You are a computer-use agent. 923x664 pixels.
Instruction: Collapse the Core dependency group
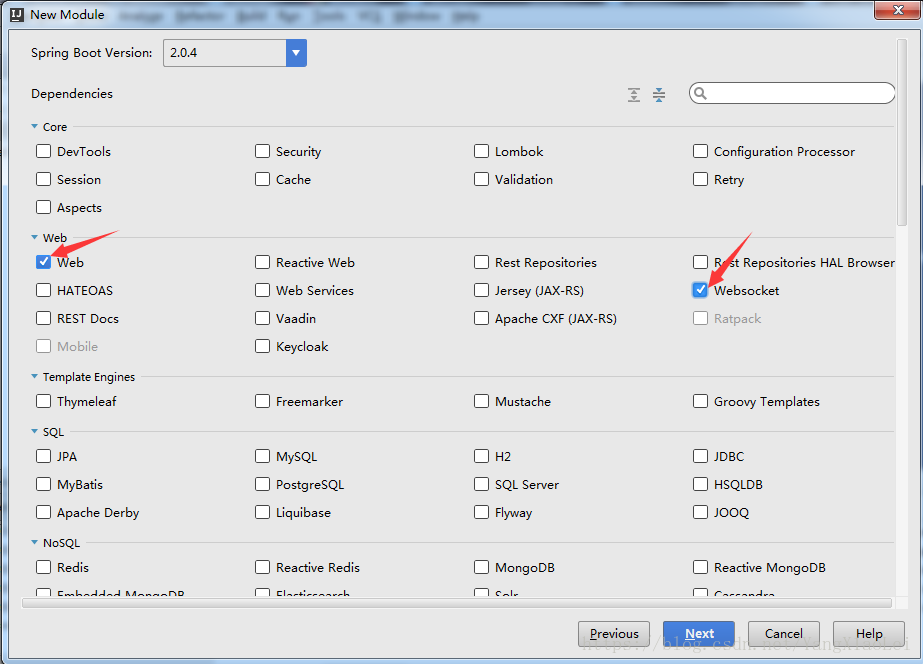(x=35, y=127)
